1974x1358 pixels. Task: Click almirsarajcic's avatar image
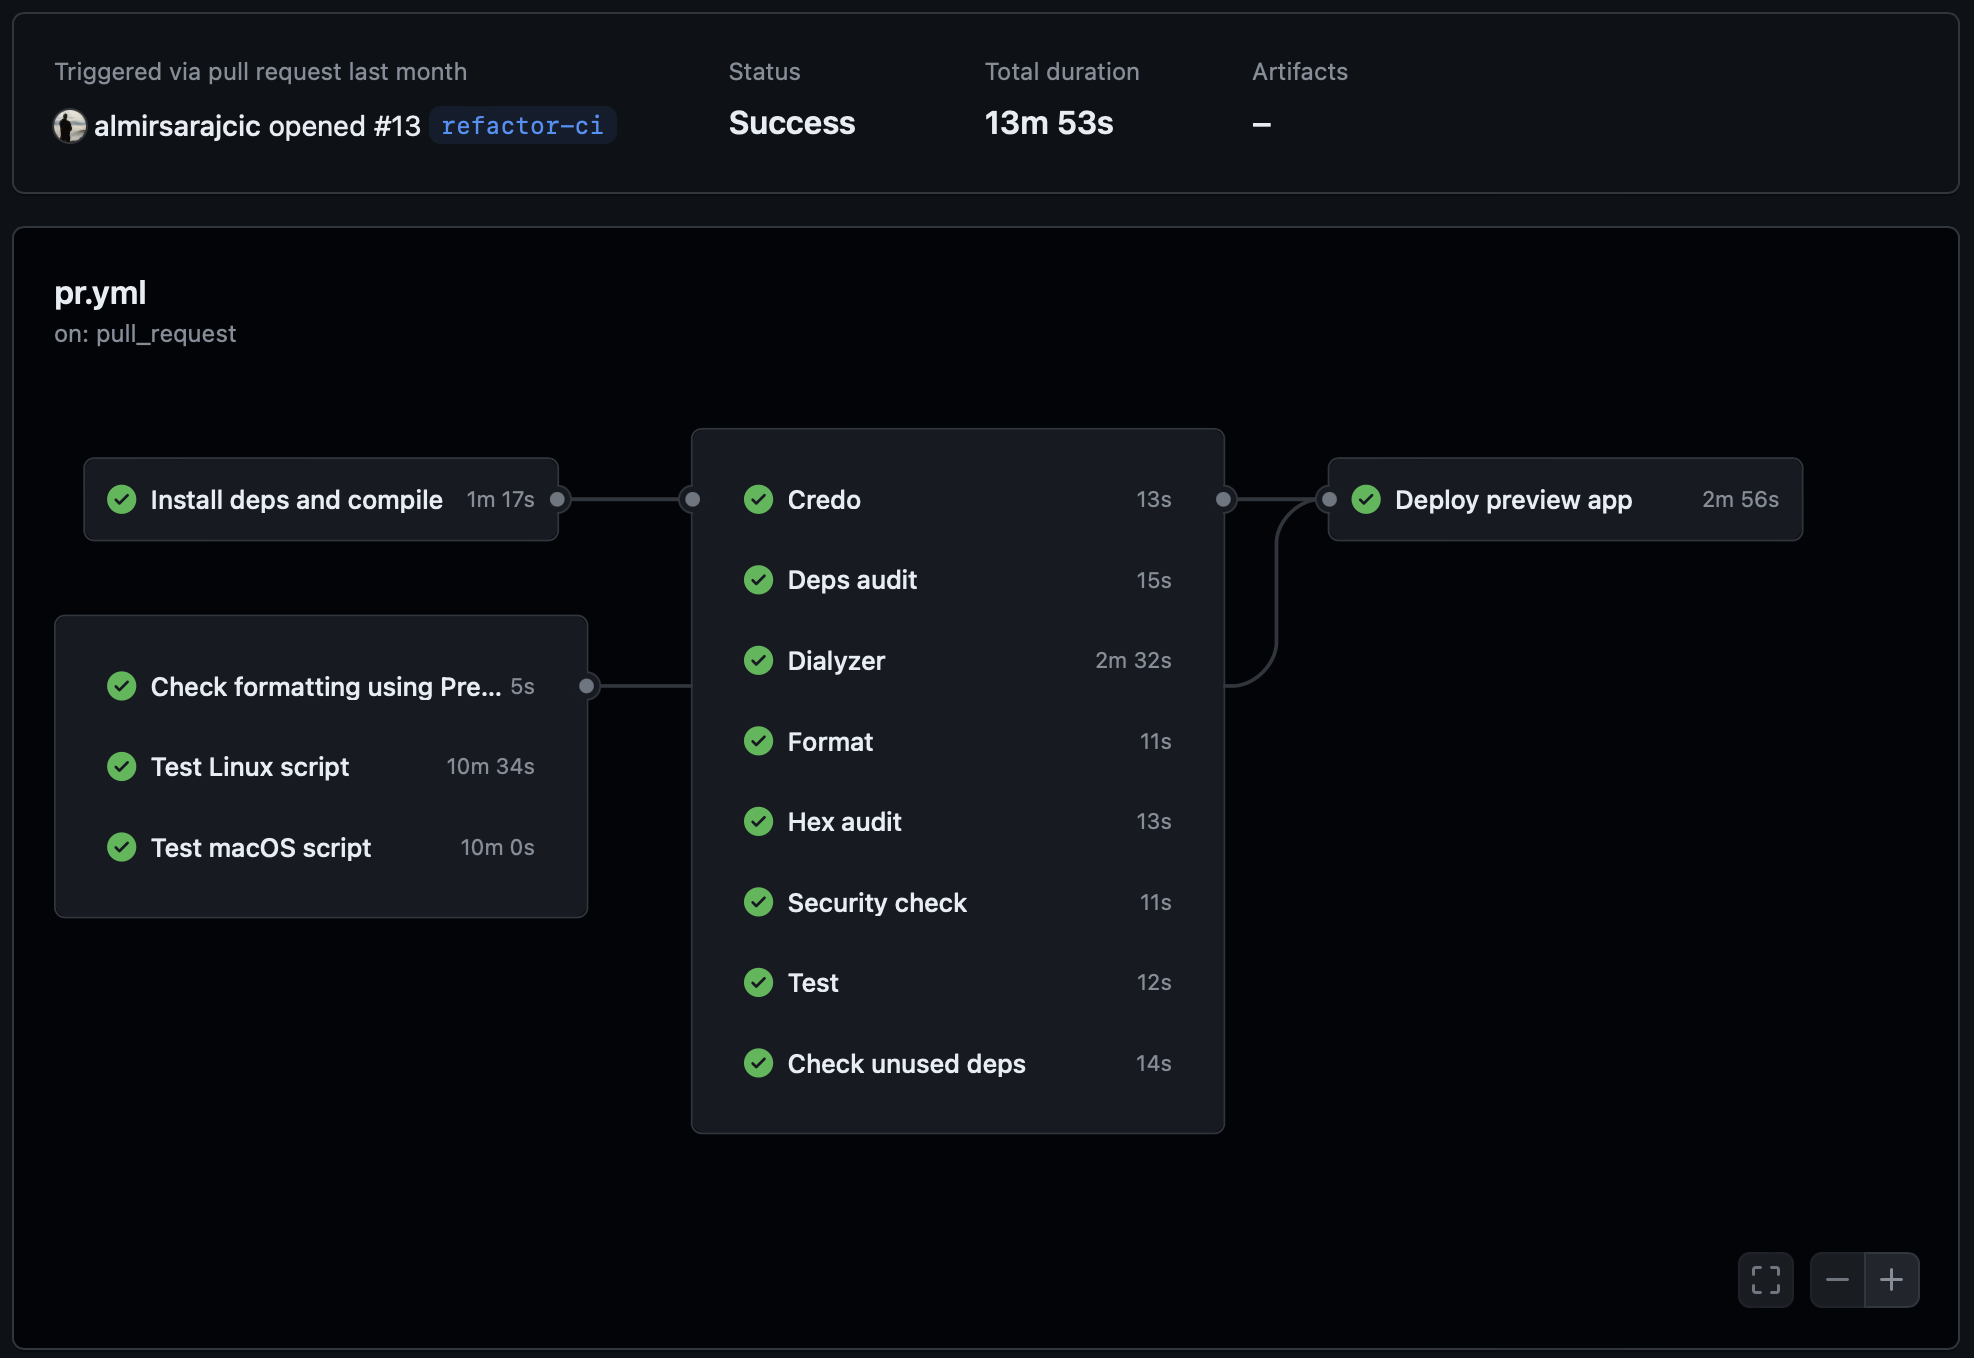pos(69,126)
